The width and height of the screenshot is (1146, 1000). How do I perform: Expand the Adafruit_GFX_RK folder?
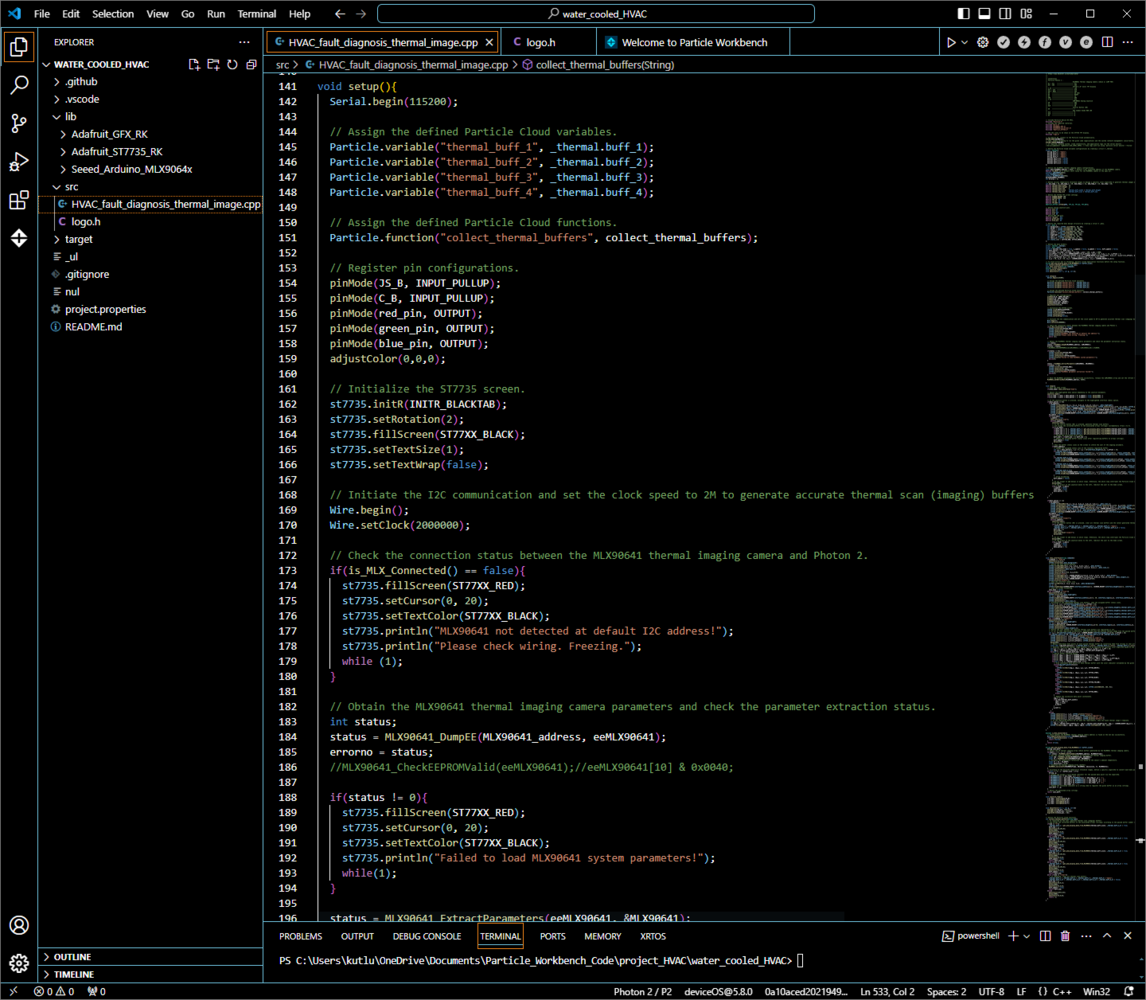click(x=110, y=134)
